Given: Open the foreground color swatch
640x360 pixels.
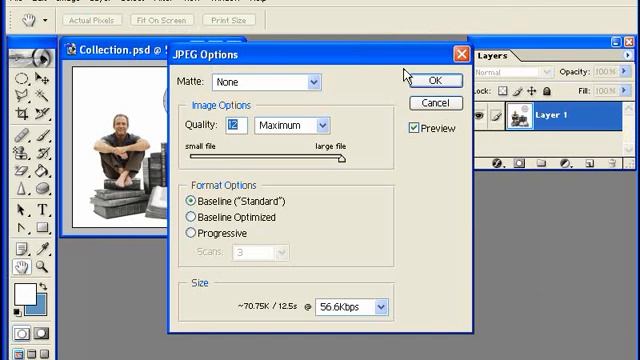Looking at the screenshot, I should tap(25, 294).
